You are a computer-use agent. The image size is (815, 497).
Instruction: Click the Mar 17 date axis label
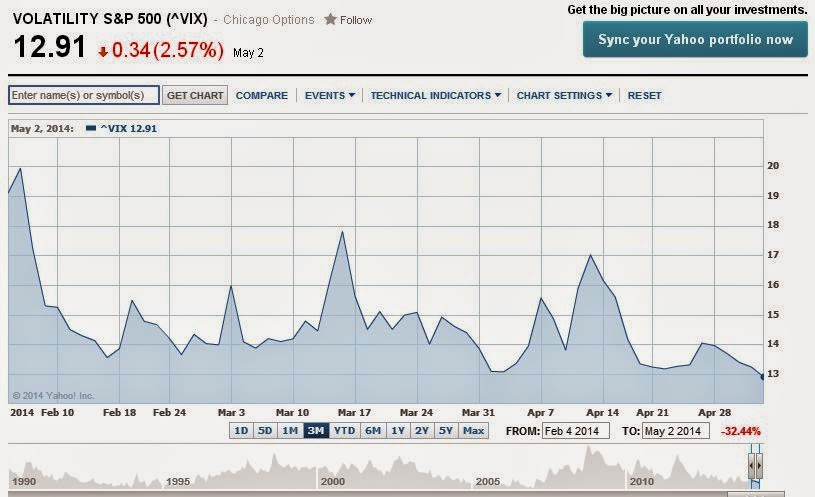pyautogui.click(x=354, y=412)
